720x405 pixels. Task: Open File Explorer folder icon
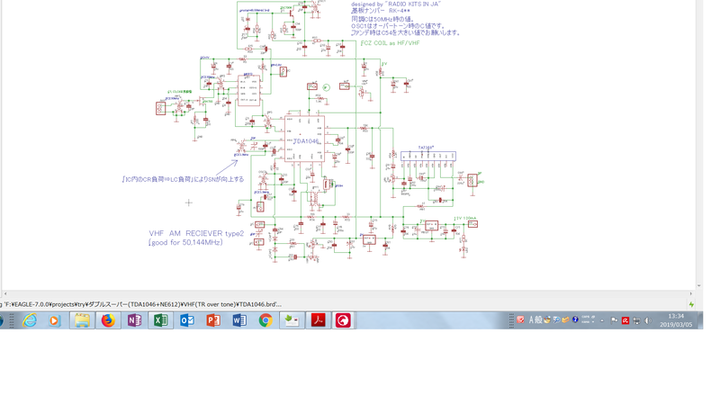coord(82,320)
